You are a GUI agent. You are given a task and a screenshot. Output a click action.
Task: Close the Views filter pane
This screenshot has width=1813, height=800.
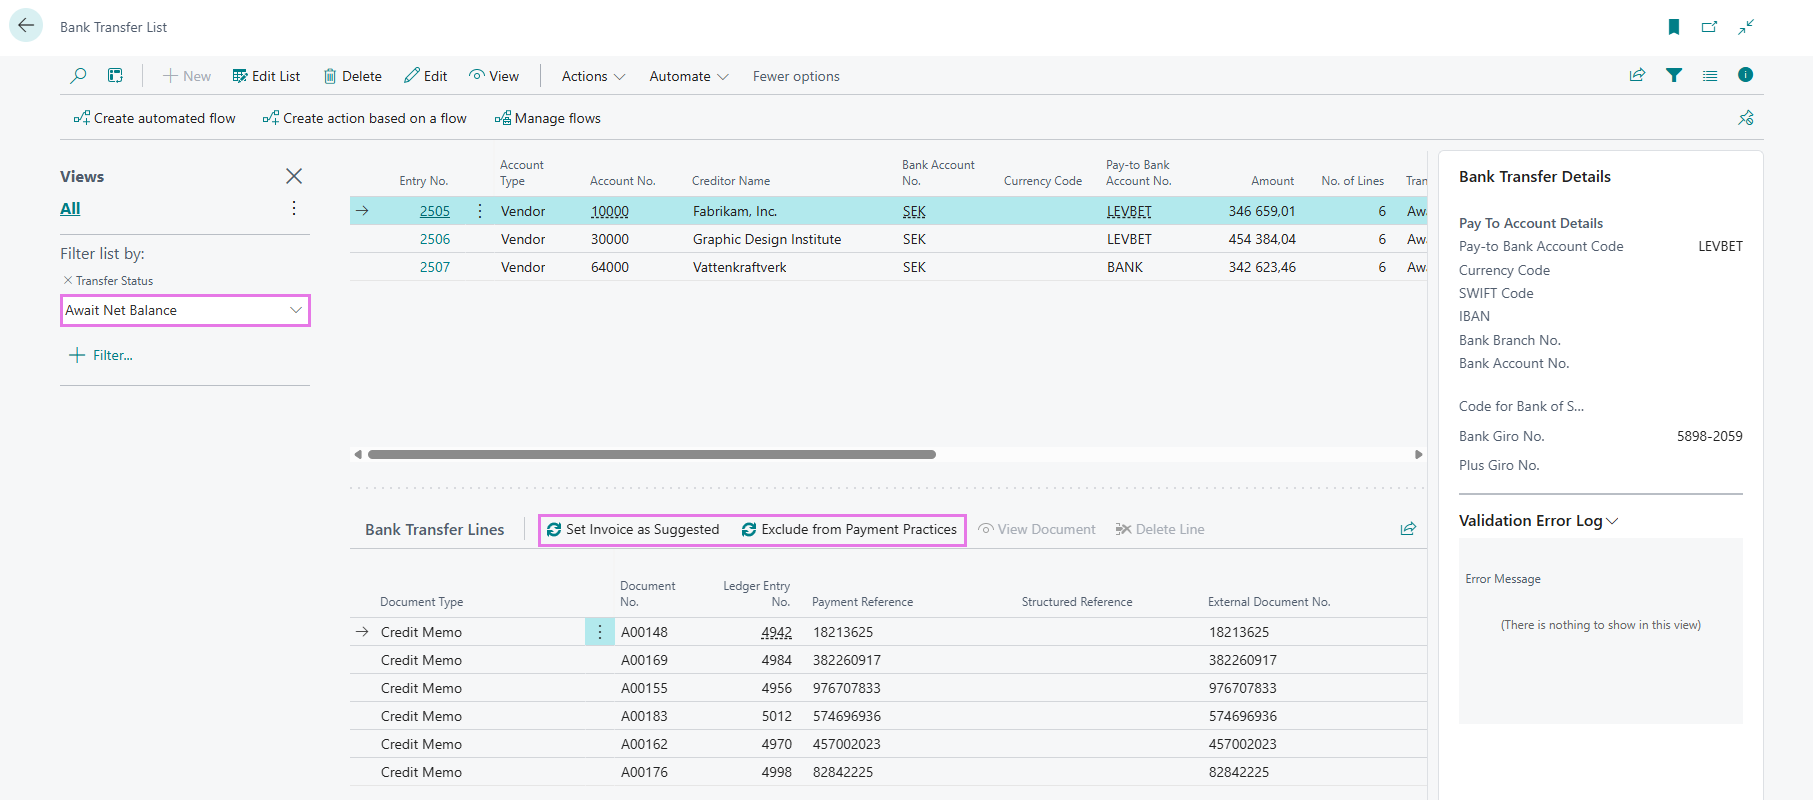294,176
